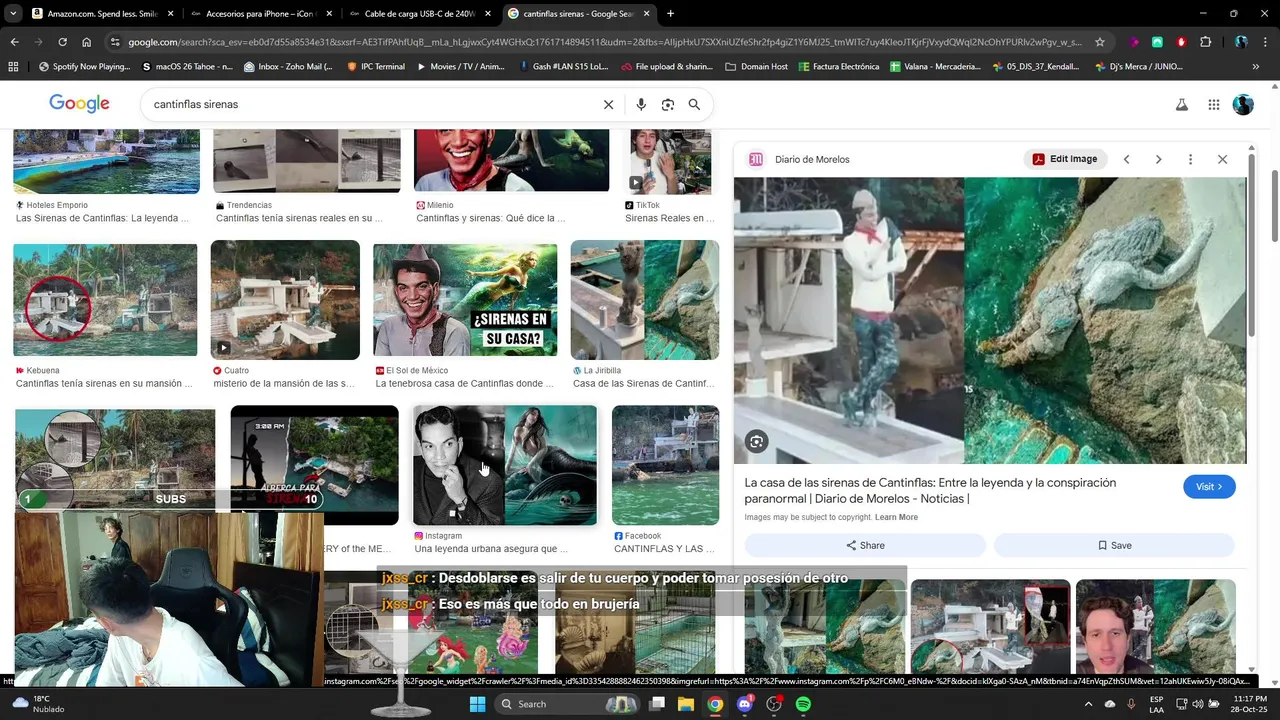
Task: Close the image preview panel
Action: coord(1222,159)
